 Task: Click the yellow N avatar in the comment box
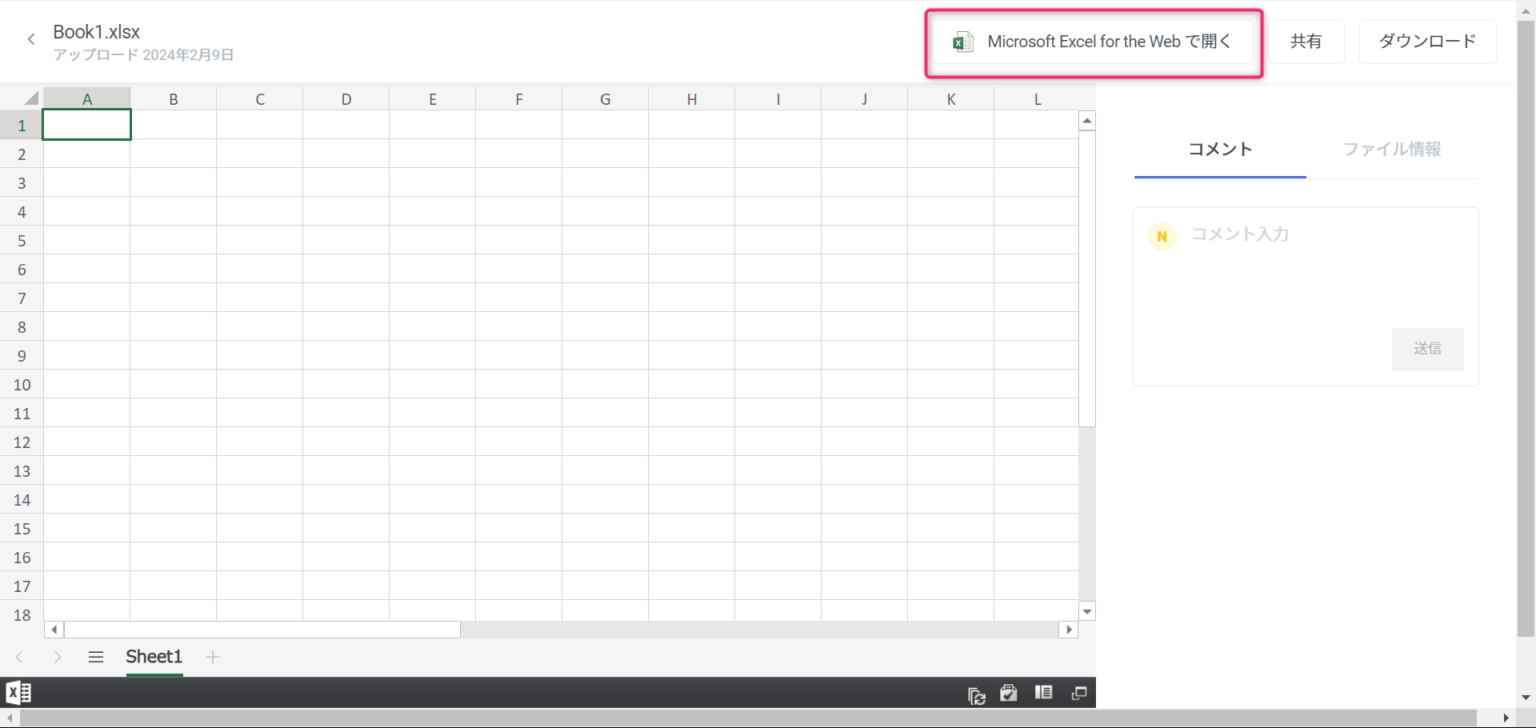click(x=1161, y=236)
